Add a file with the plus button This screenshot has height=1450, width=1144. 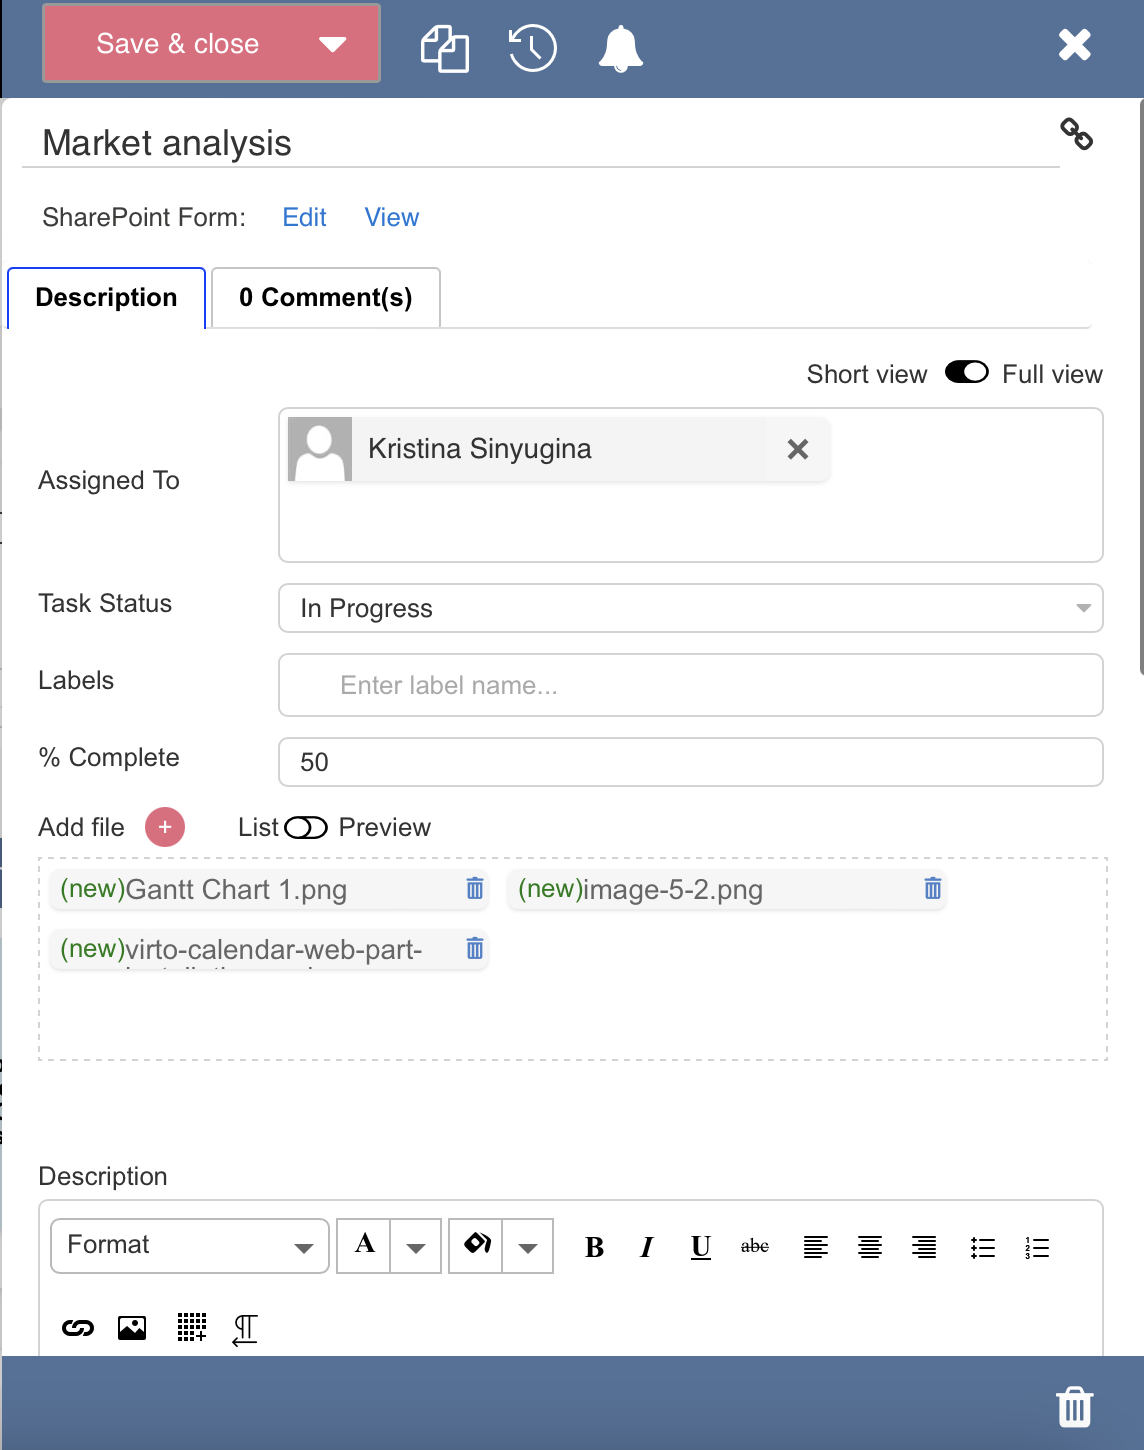tap(165, 827)
